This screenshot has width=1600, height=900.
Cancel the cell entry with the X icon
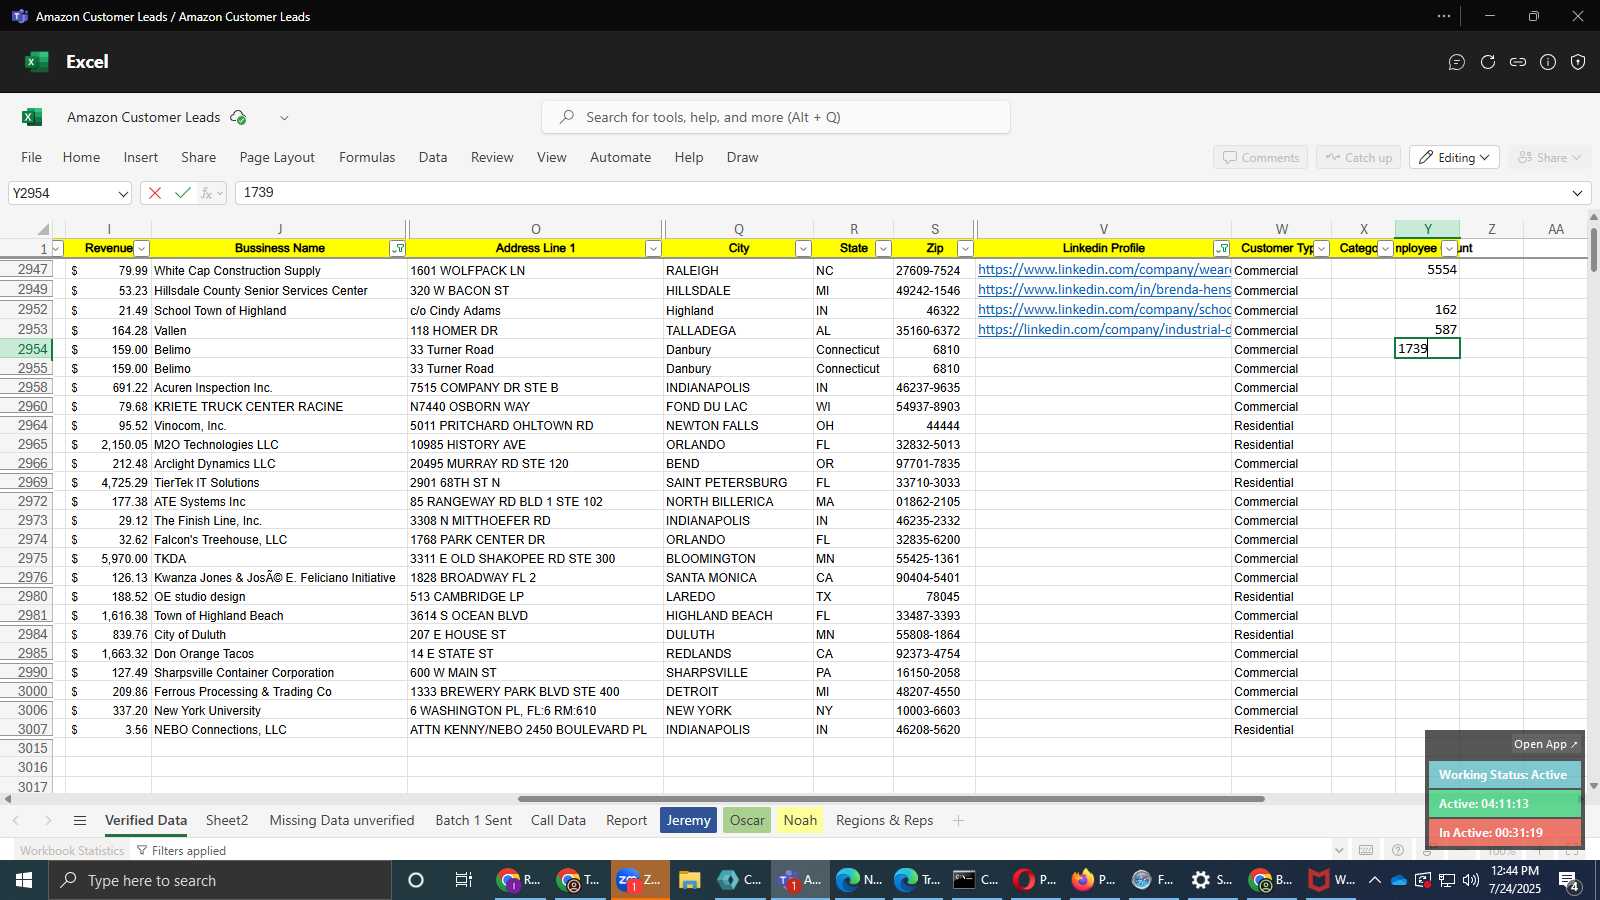[155, 193]
